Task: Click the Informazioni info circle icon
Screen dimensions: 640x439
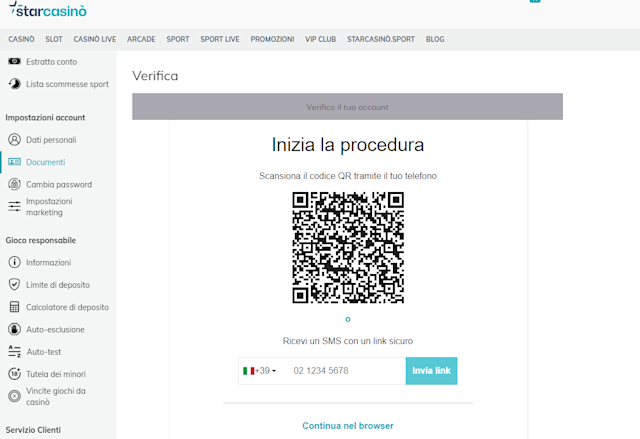Action: [14, 262]
